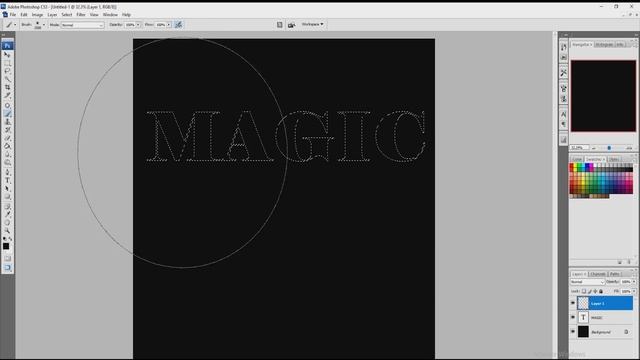Select the Clone Stamp tool
640x360 pixels.
click(x=7, y=122)
